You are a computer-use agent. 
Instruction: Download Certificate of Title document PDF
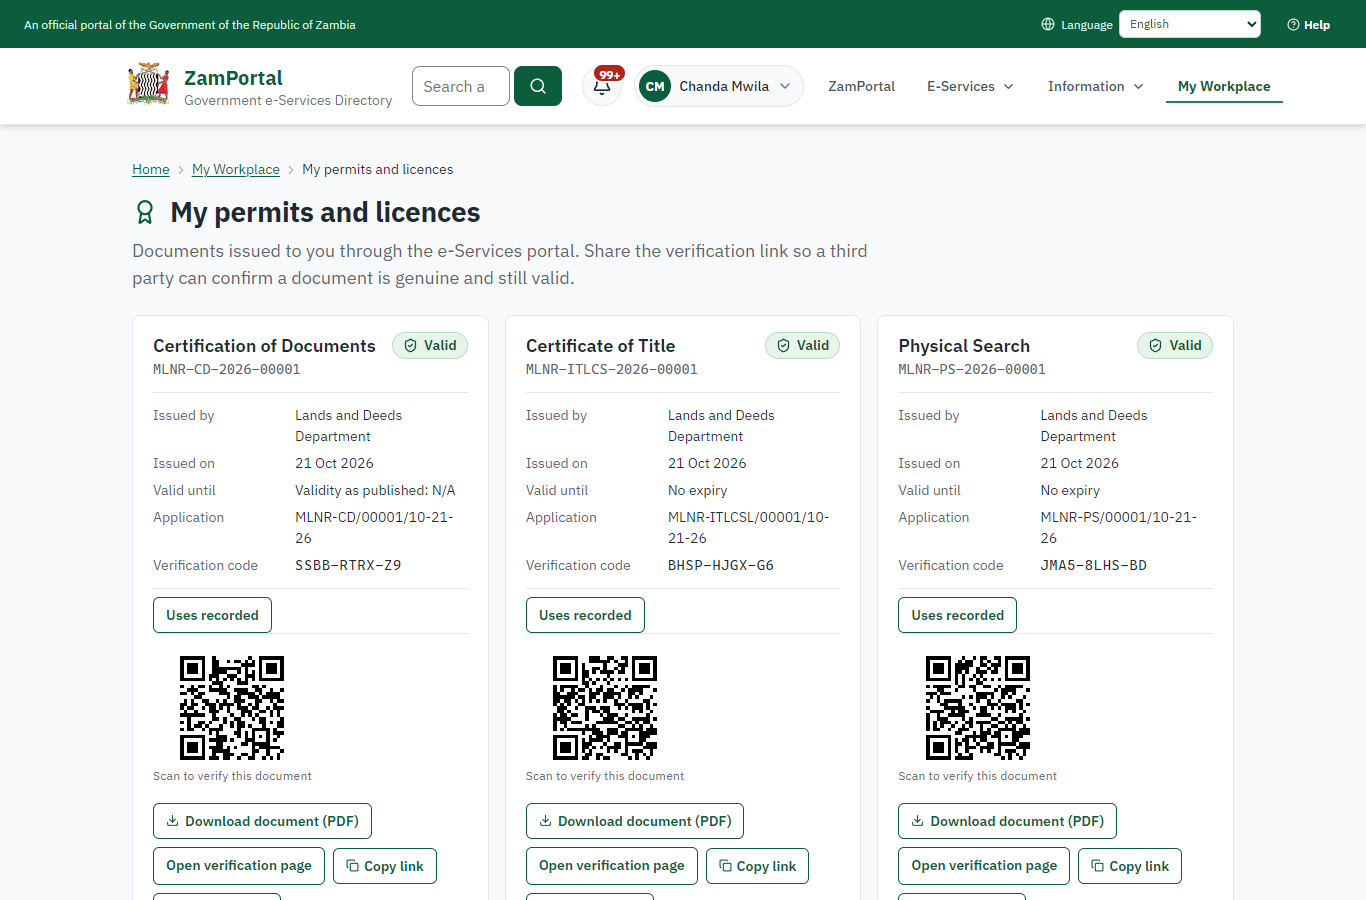[x=635, y=821]
